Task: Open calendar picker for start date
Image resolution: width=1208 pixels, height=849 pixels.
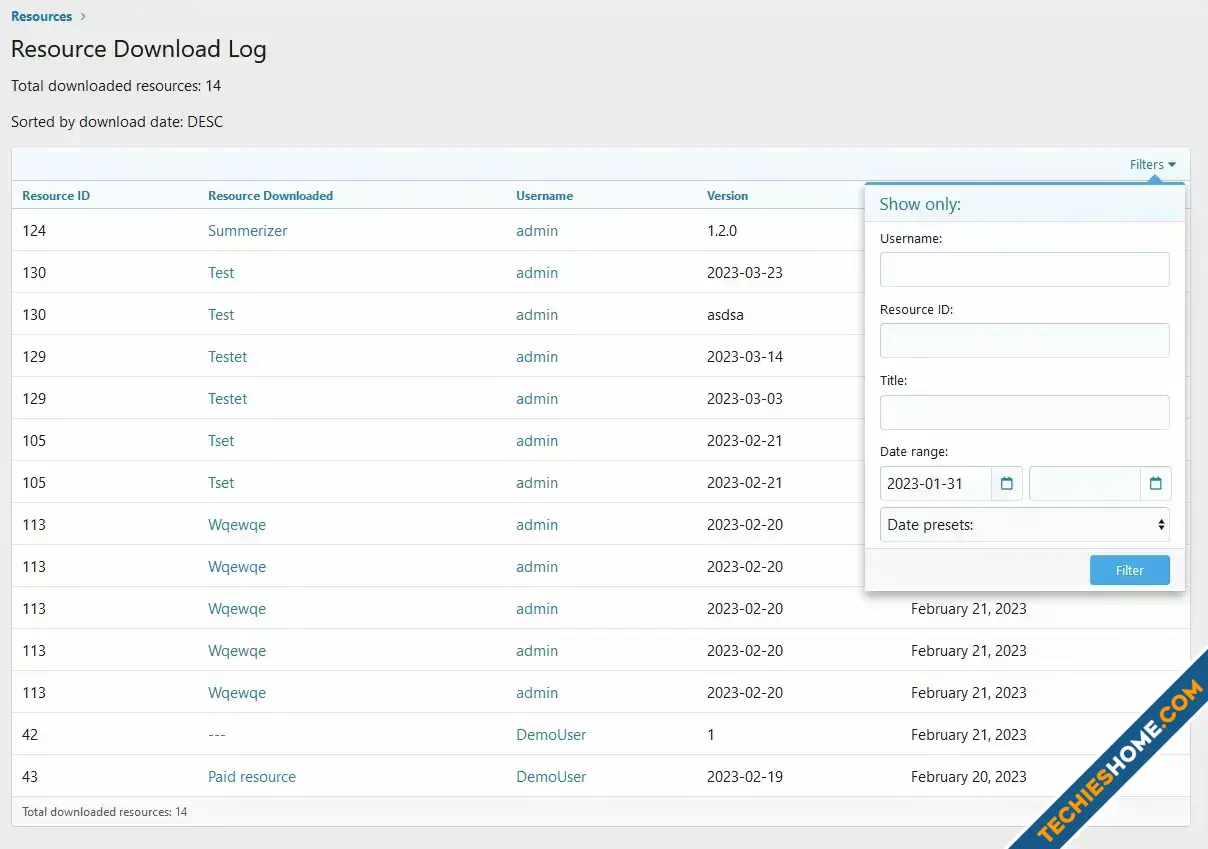Action: tap(1007, 484)
